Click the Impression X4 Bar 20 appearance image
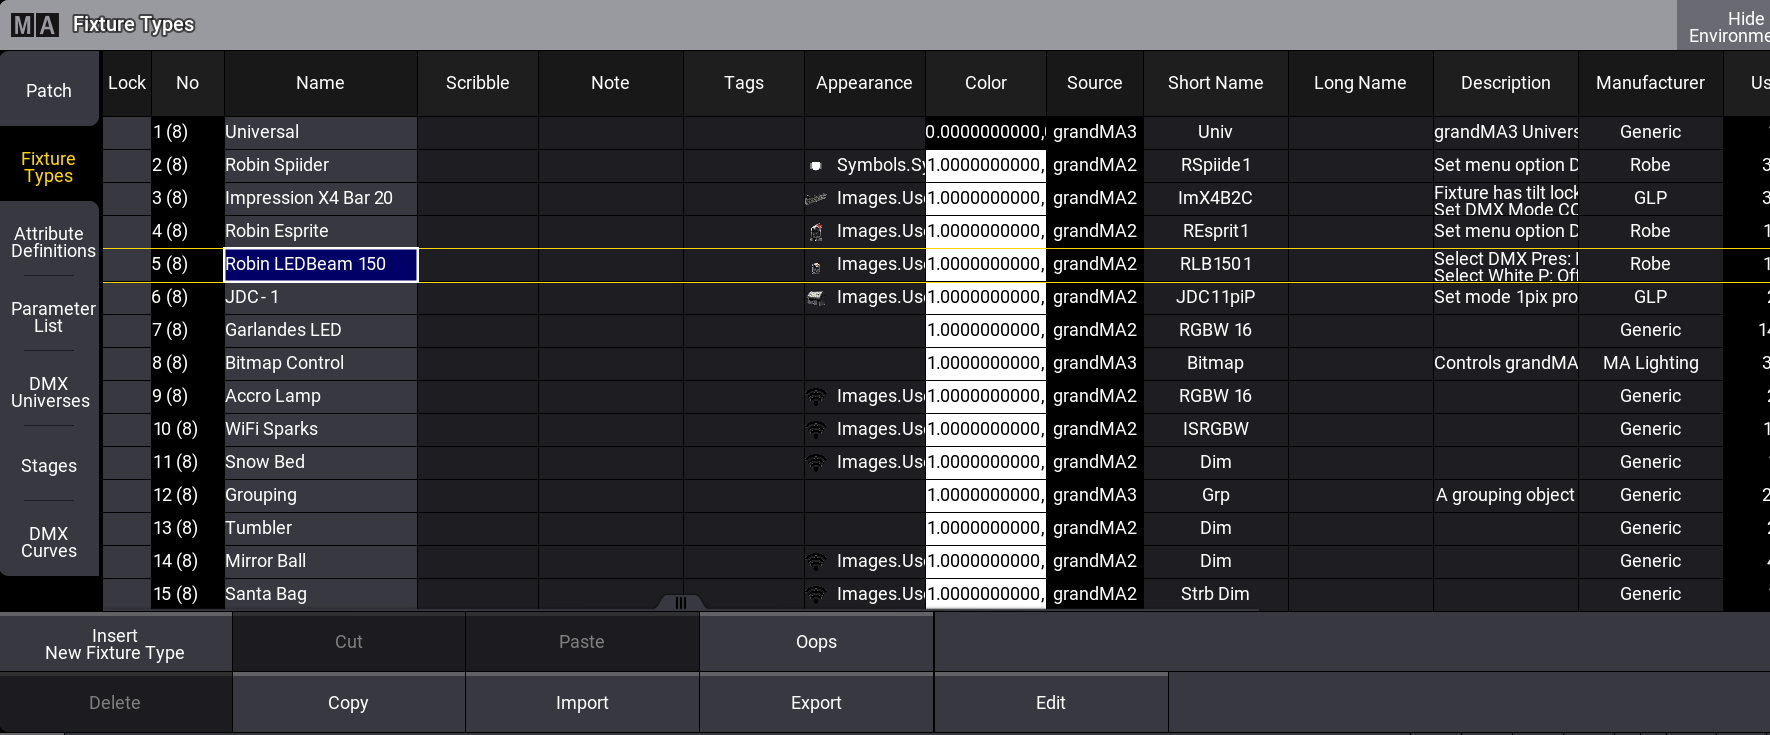The height and width of the screenshot is (735, 1770). pos(816,198)
